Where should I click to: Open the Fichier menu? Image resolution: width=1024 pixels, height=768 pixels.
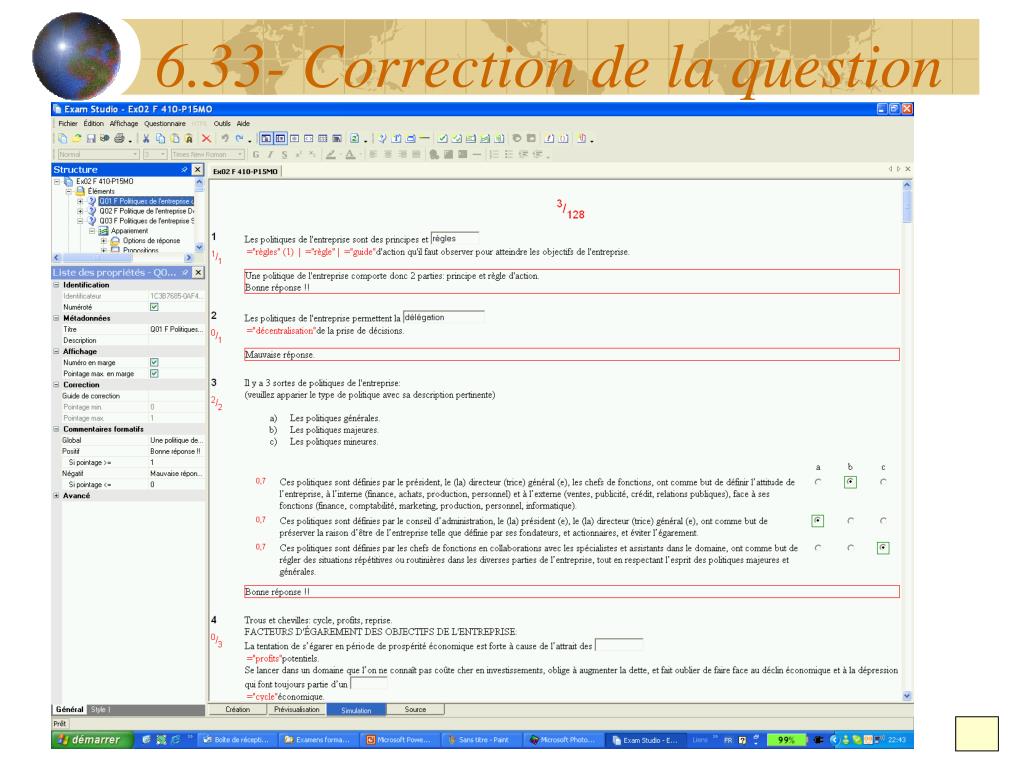[68, 123]
